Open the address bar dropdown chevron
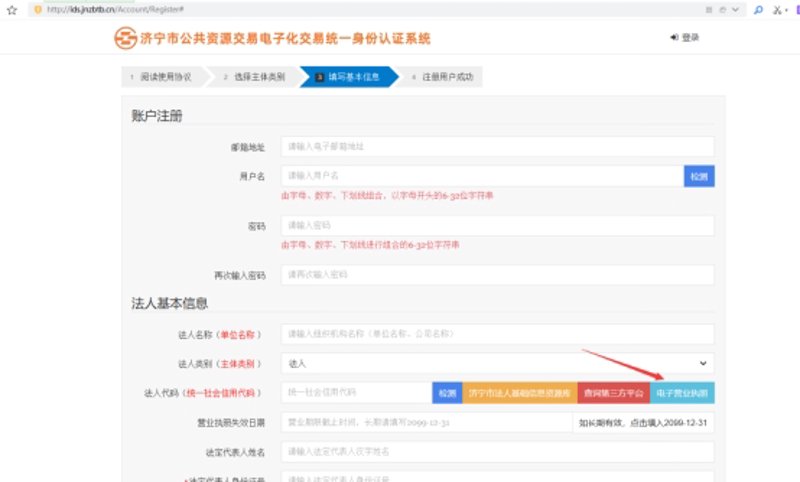 click(735, 9)
